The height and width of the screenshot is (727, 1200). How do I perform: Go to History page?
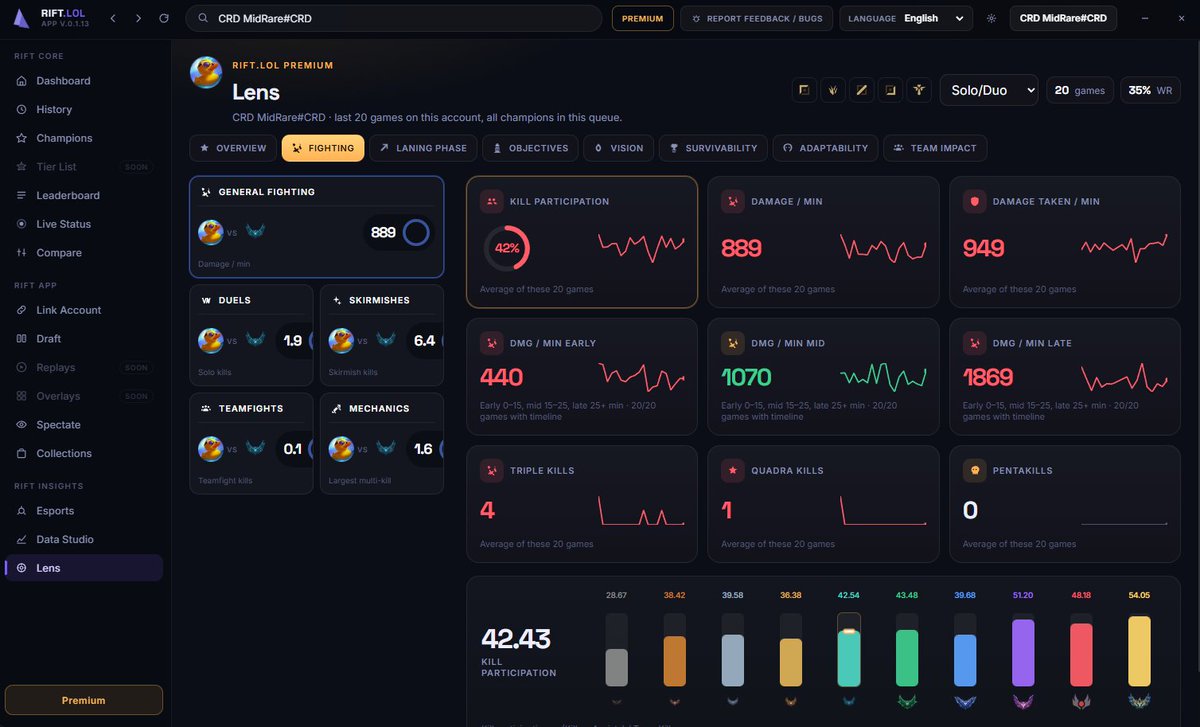83,109
